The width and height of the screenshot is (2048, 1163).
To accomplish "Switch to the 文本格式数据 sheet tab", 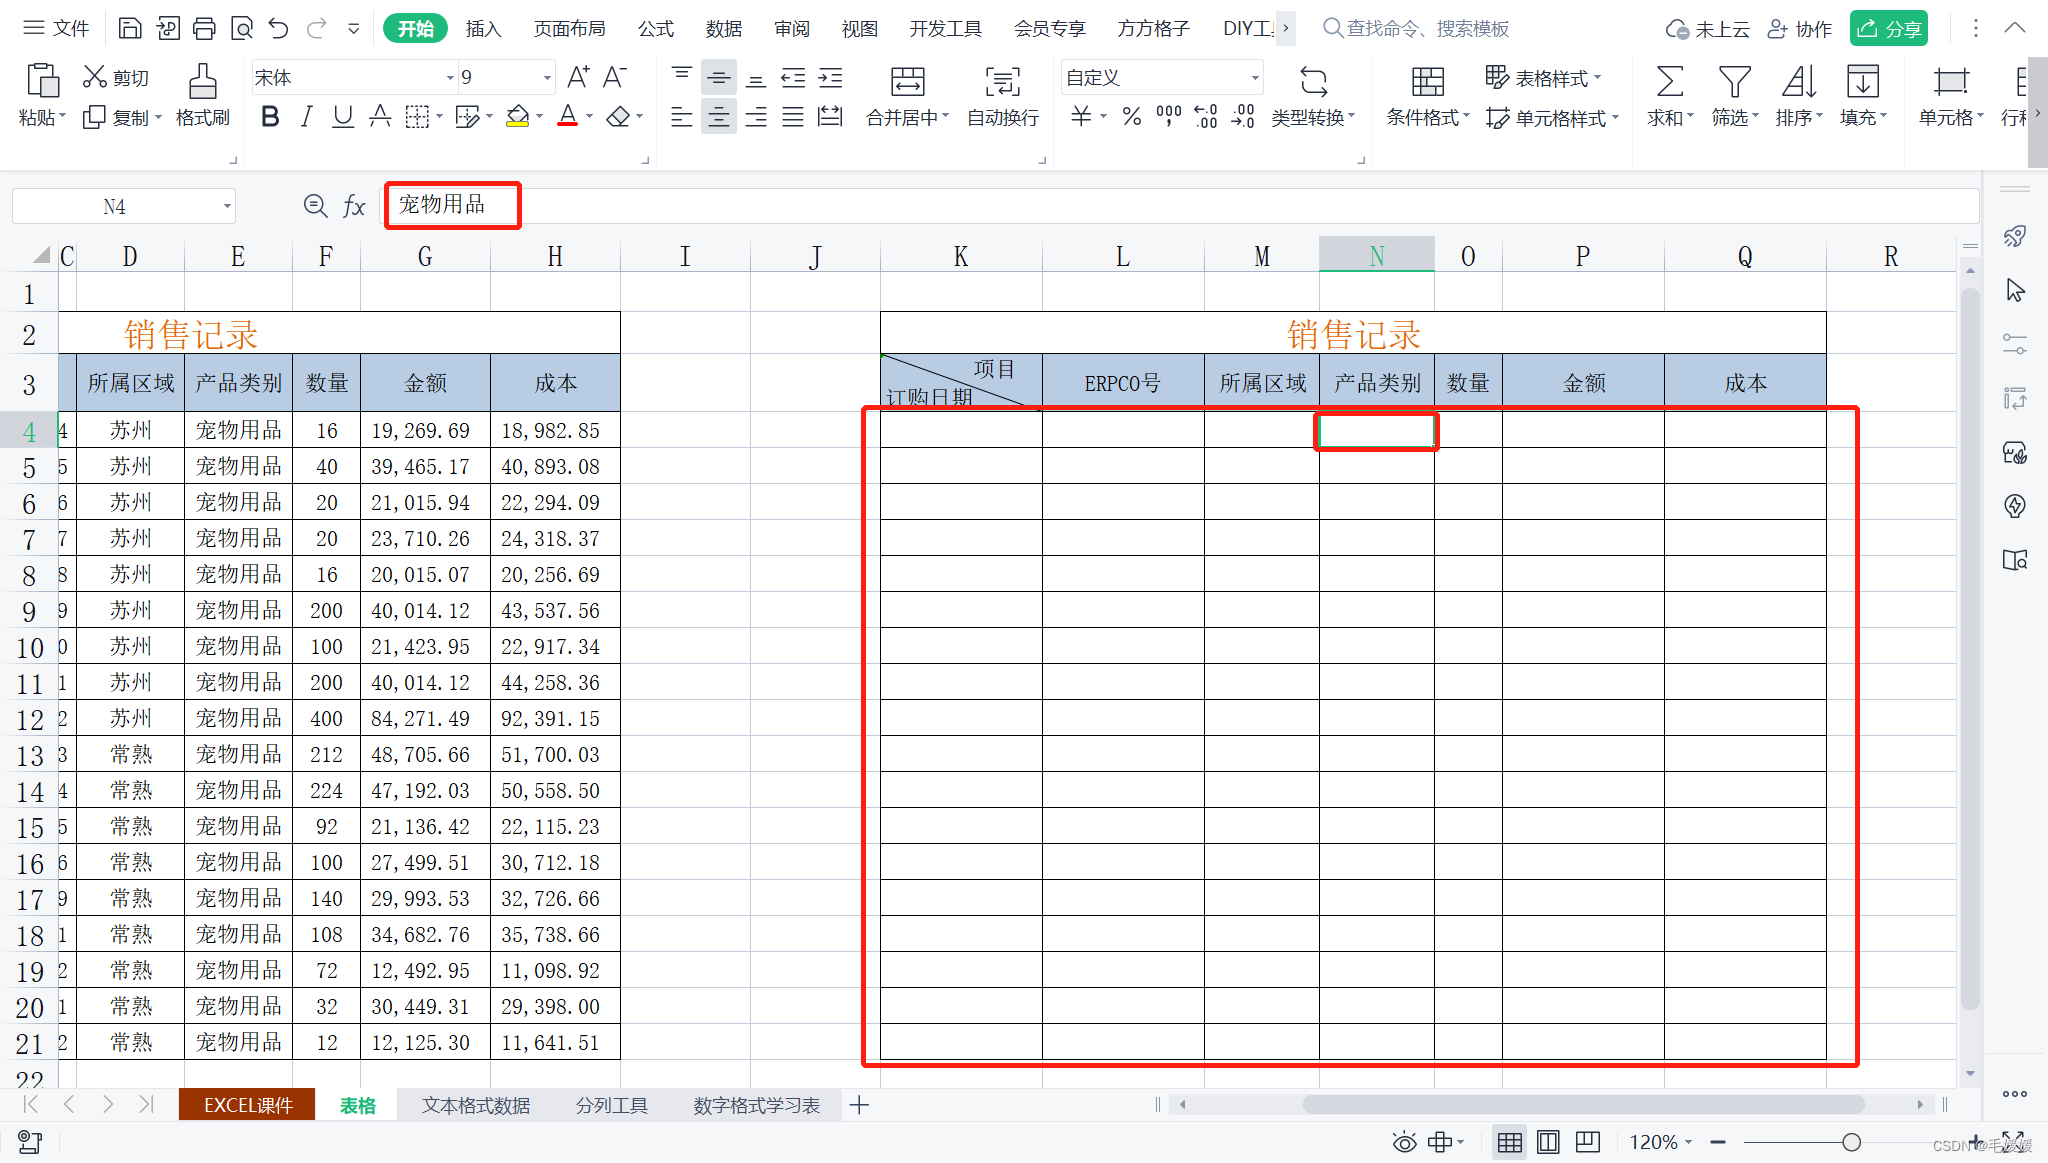I will (x=476, y=1105).
